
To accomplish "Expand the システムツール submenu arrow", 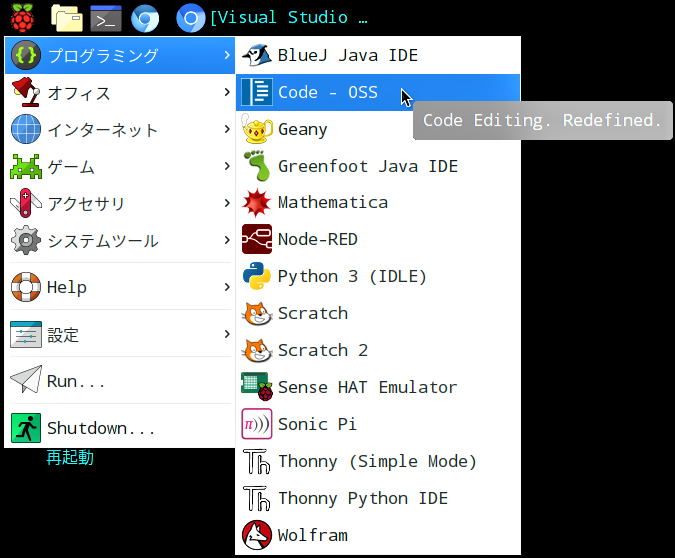I will 227,240.
